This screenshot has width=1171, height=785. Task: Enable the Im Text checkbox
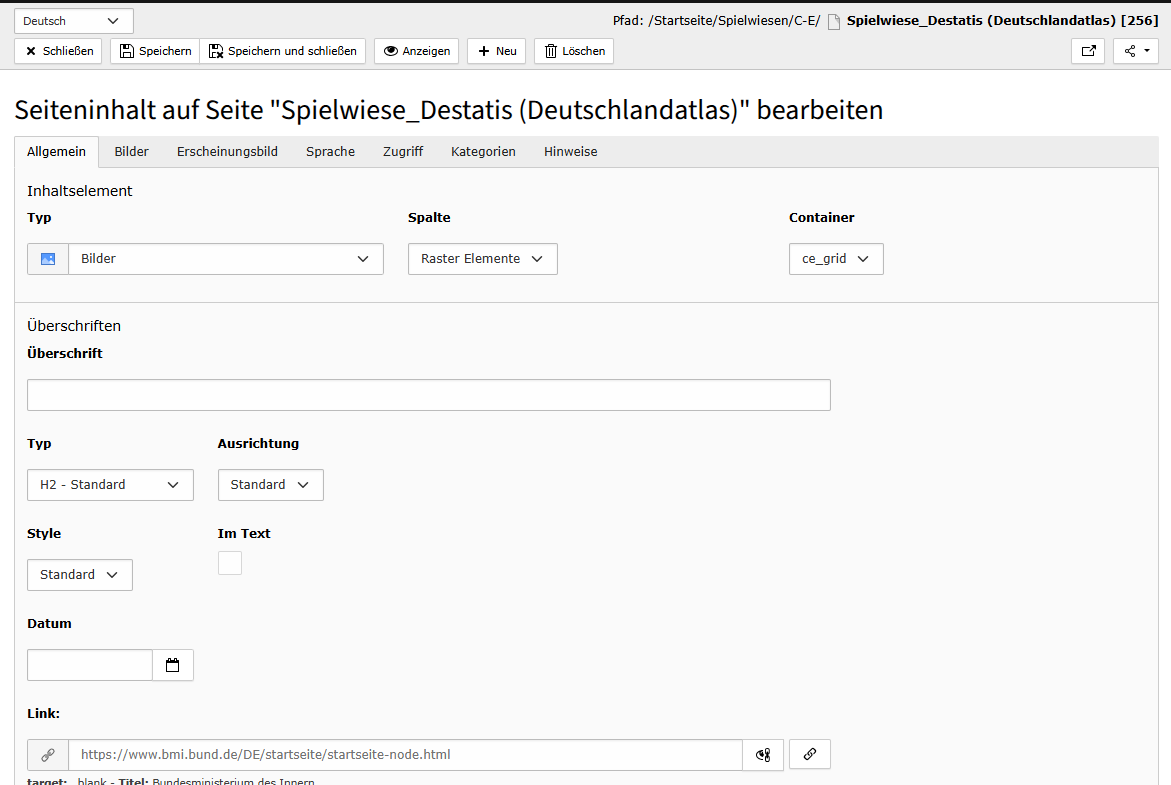(230, 563)
